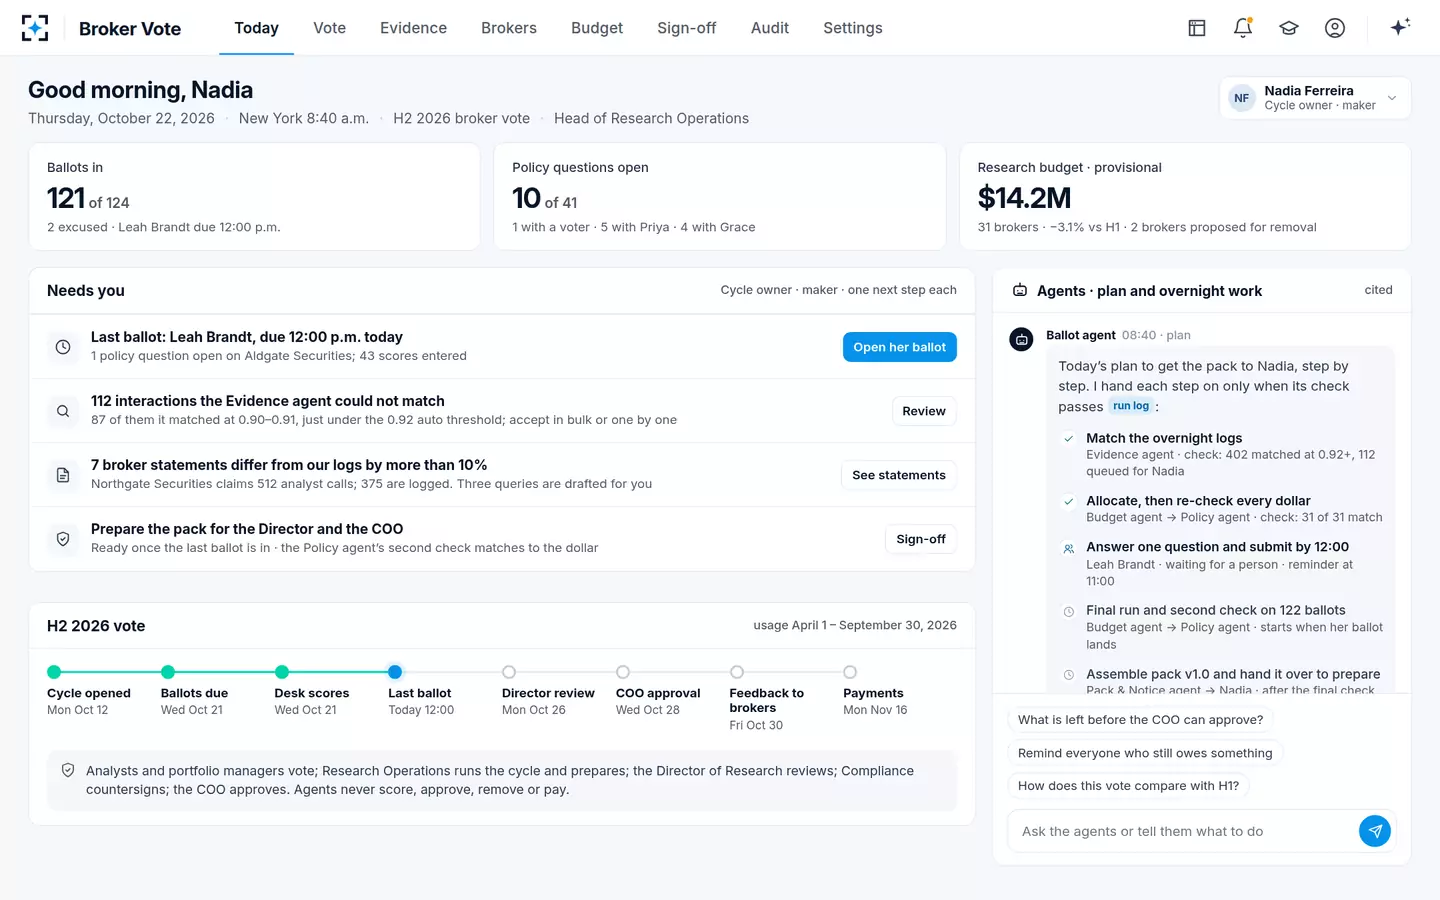Click Review for unmatched interactions
This screenshot has height=900, width=1440.
tap(924, 411)
